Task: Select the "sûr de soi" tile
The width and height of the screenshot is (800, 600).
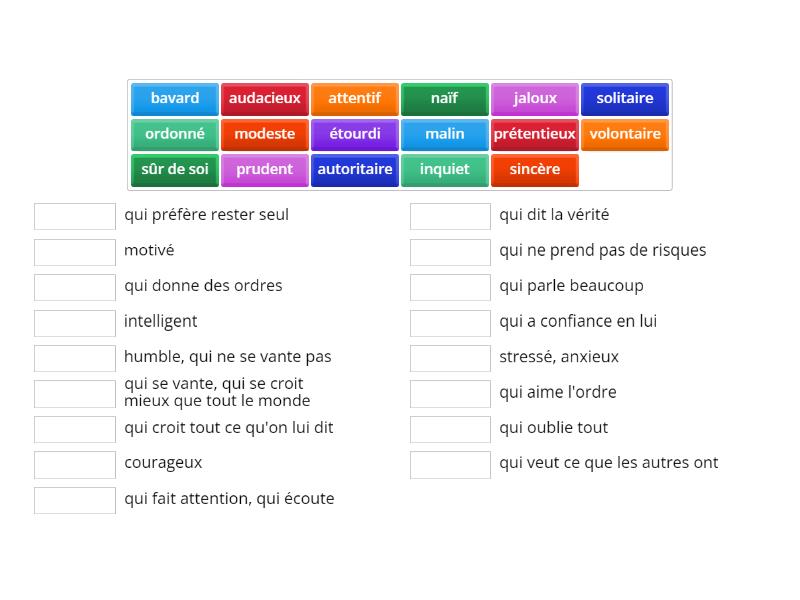Action: pyautogui.click(x=174, y=170)
